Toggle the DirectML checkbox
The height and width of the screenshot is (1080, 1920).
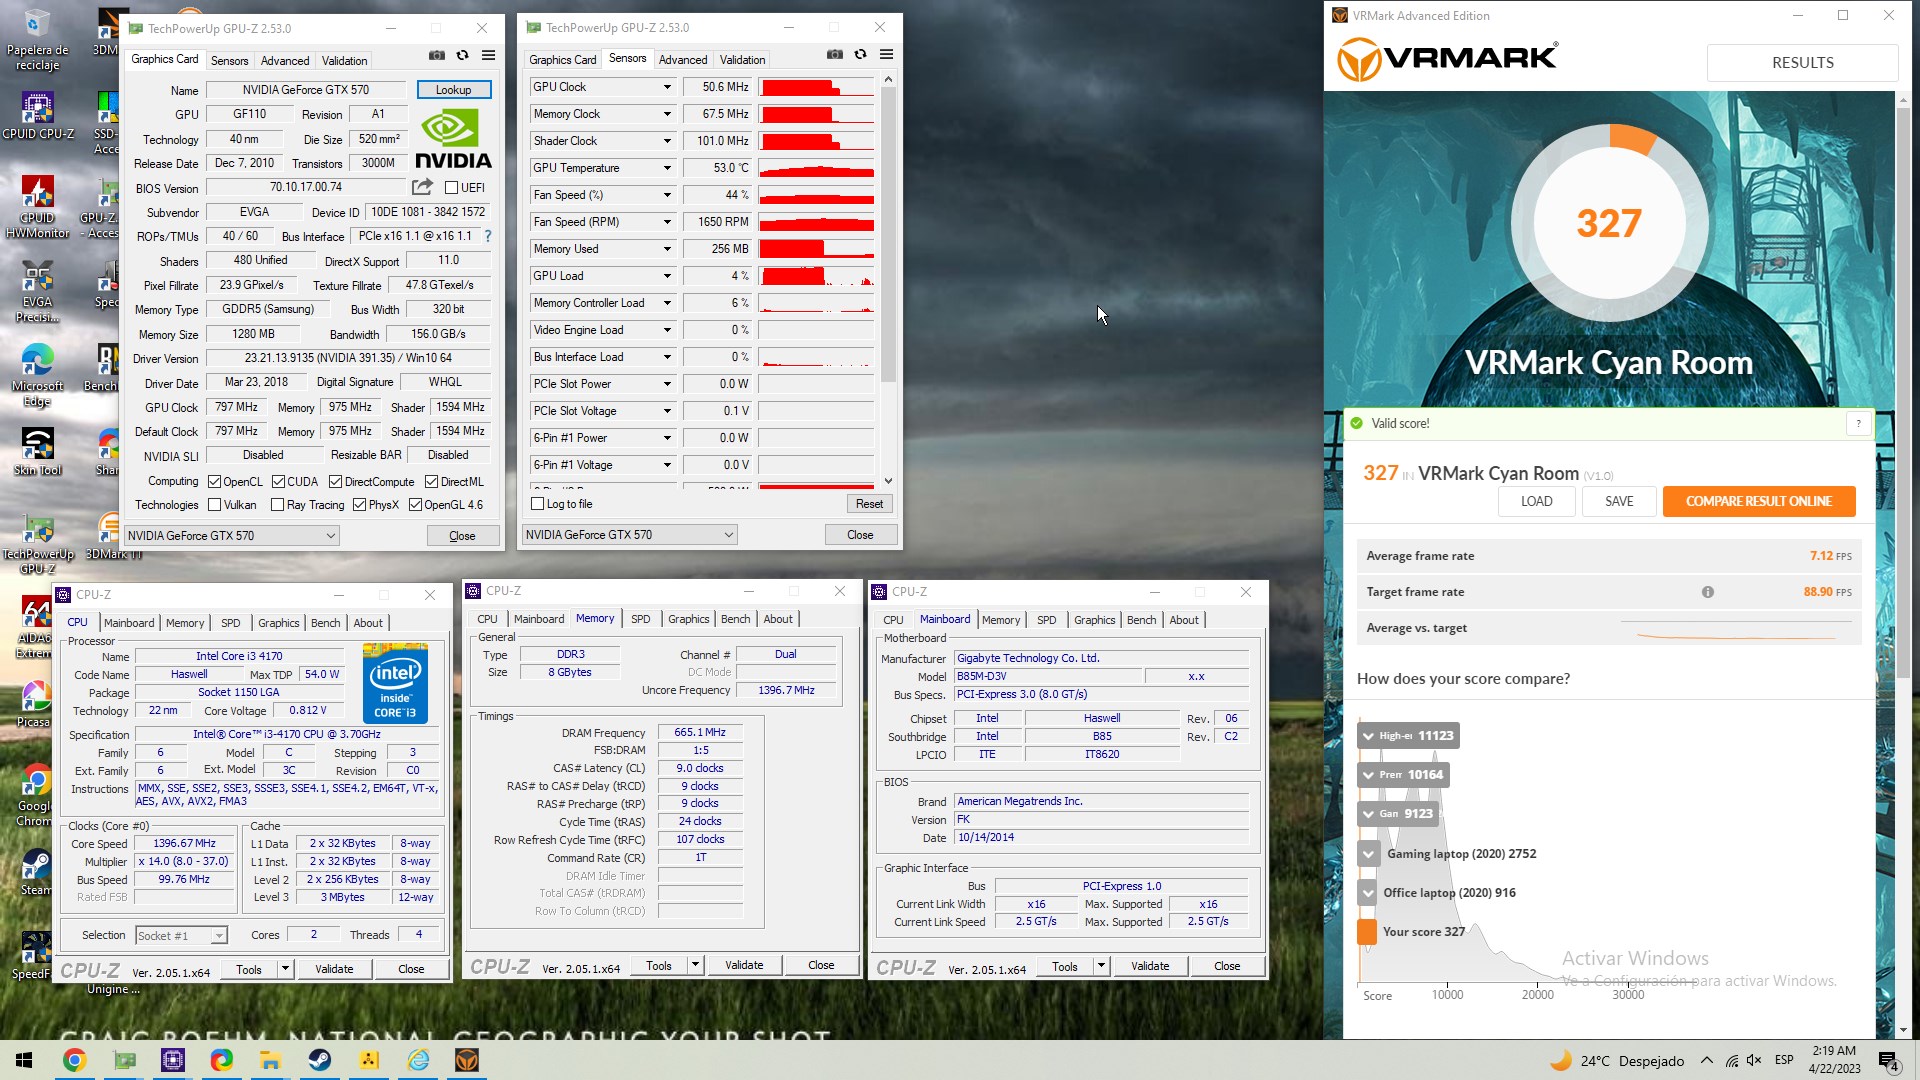coord(431,482)
